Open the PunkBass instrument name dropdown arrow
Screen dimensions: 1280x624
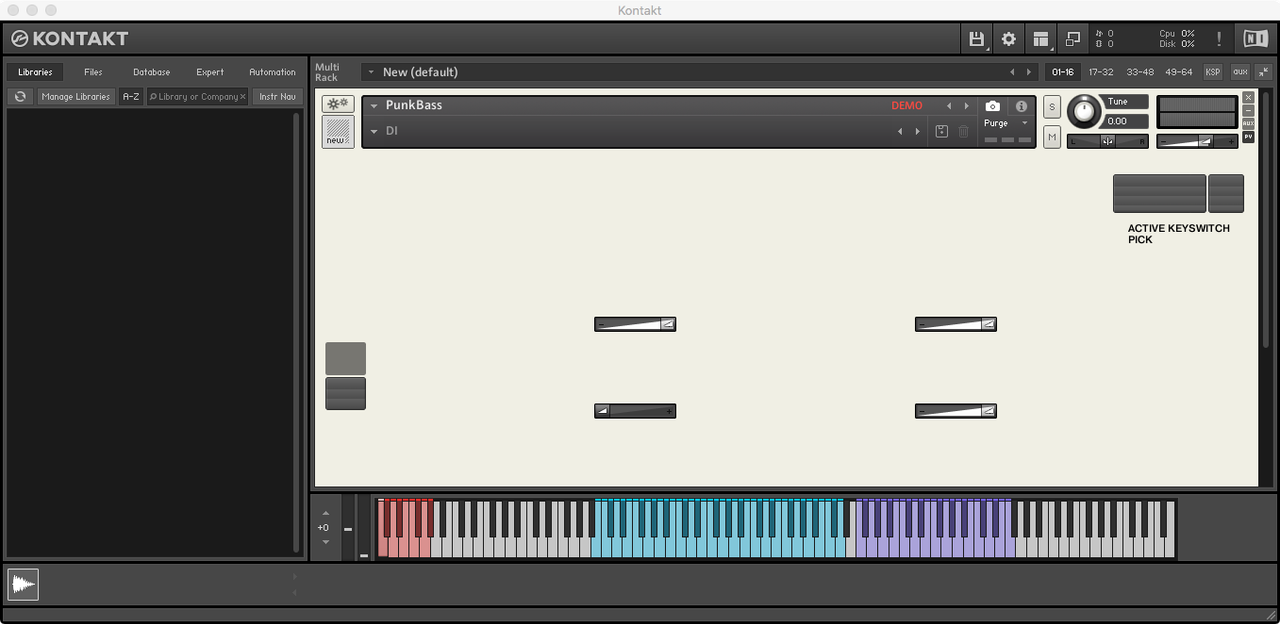point(374,106)
